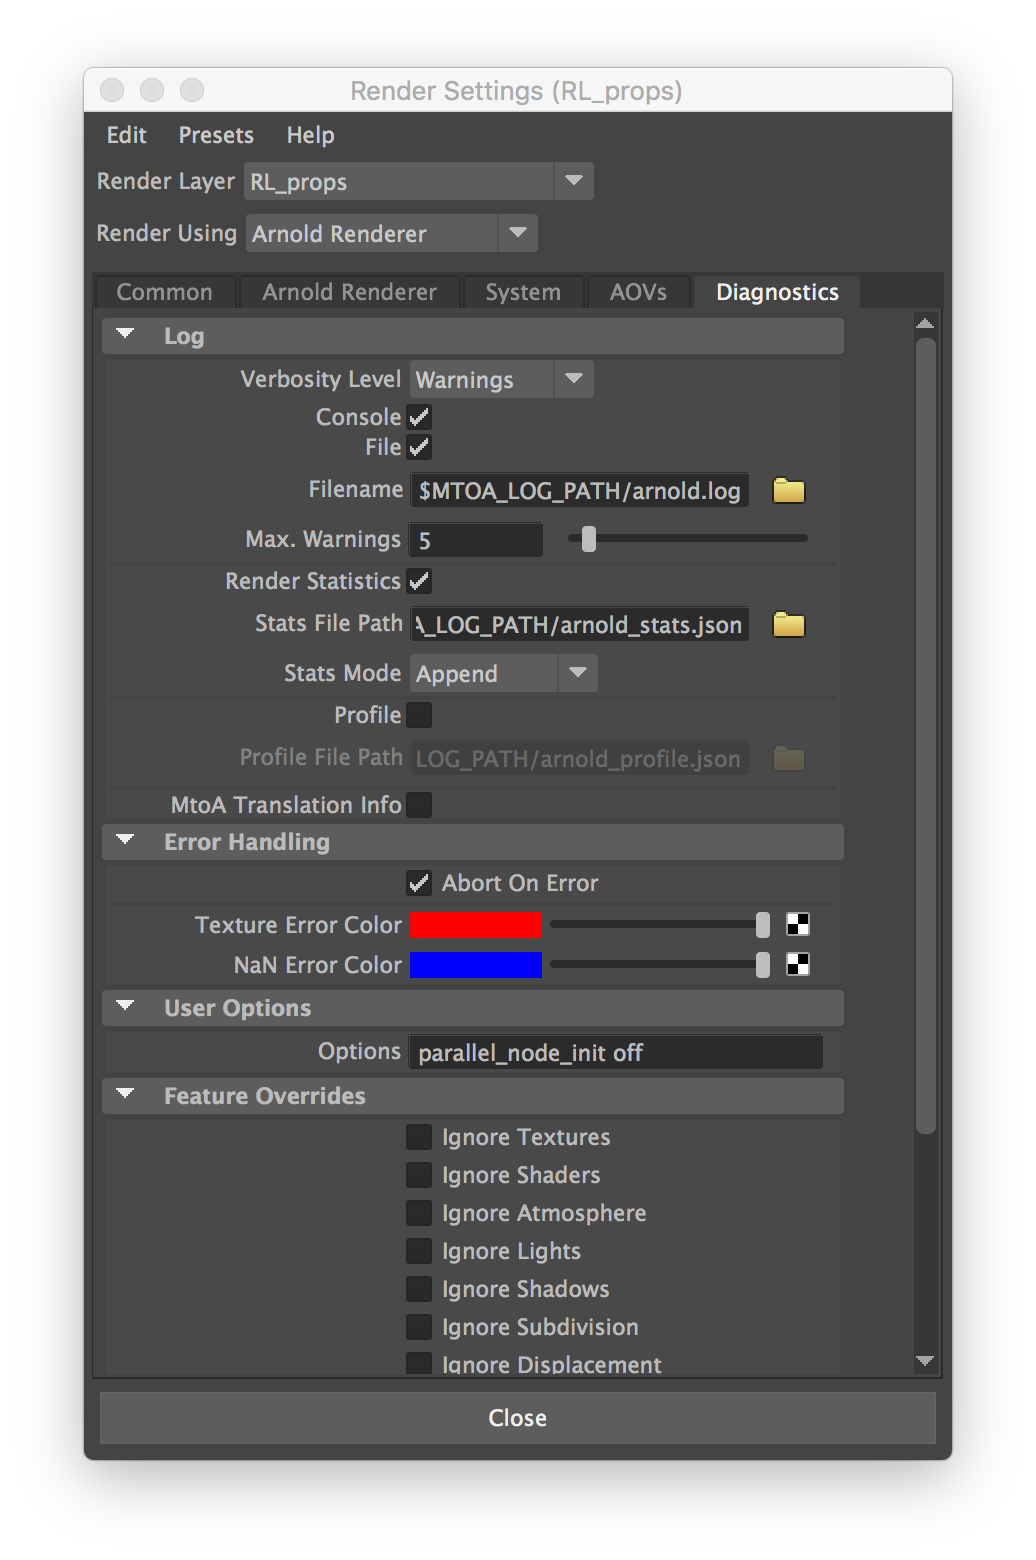
Task: Open the Verbosity Level dropdown
Action: coord(501,380)
